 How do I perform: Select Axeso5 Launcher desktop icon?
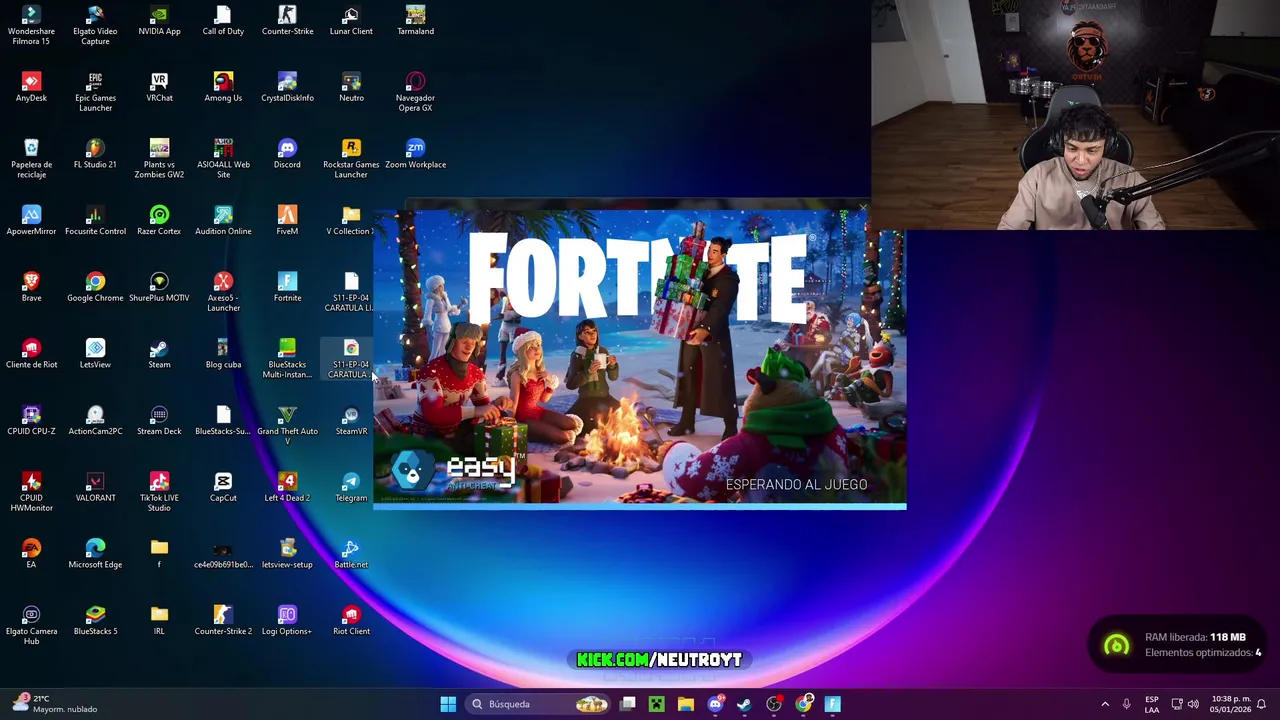[x=223, y=292]
